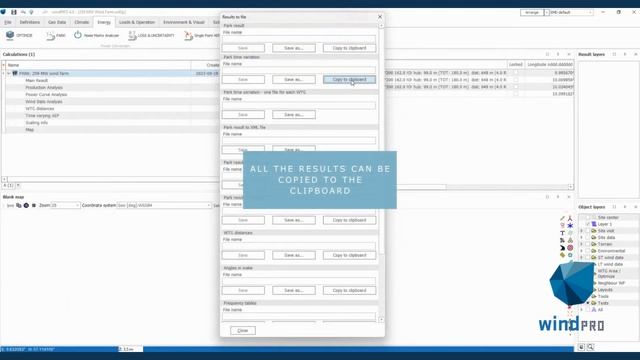Select the text T object tool
This screenshot has height=360, width=640.
pos(562,233)
